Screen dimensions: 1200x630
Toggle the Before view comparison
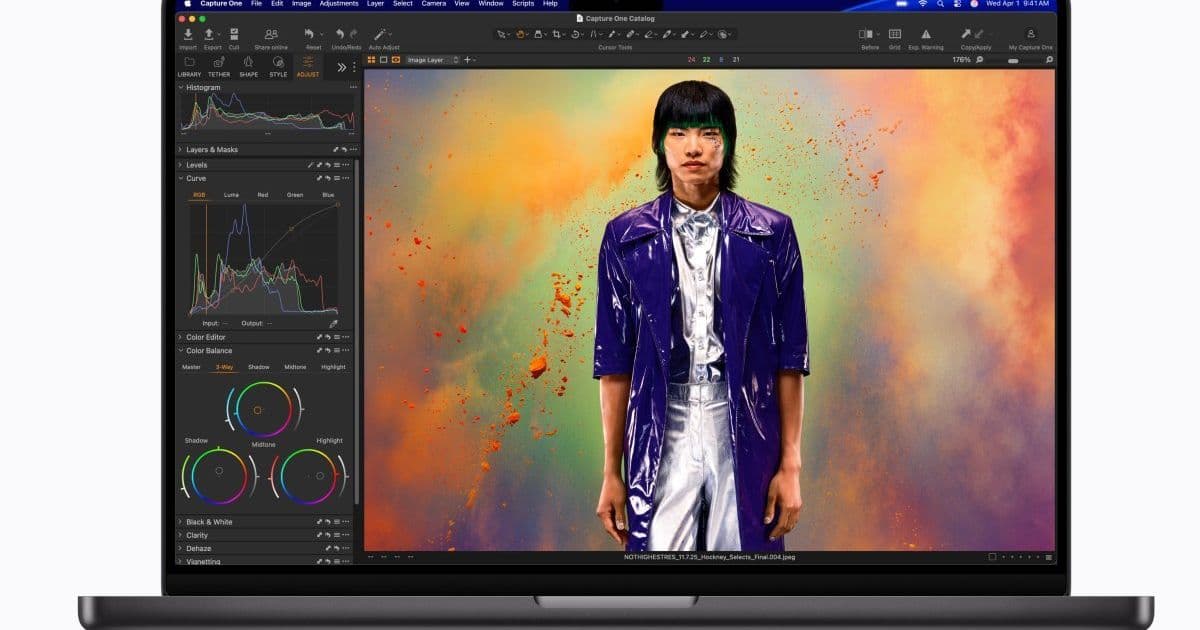pos(868,34)
